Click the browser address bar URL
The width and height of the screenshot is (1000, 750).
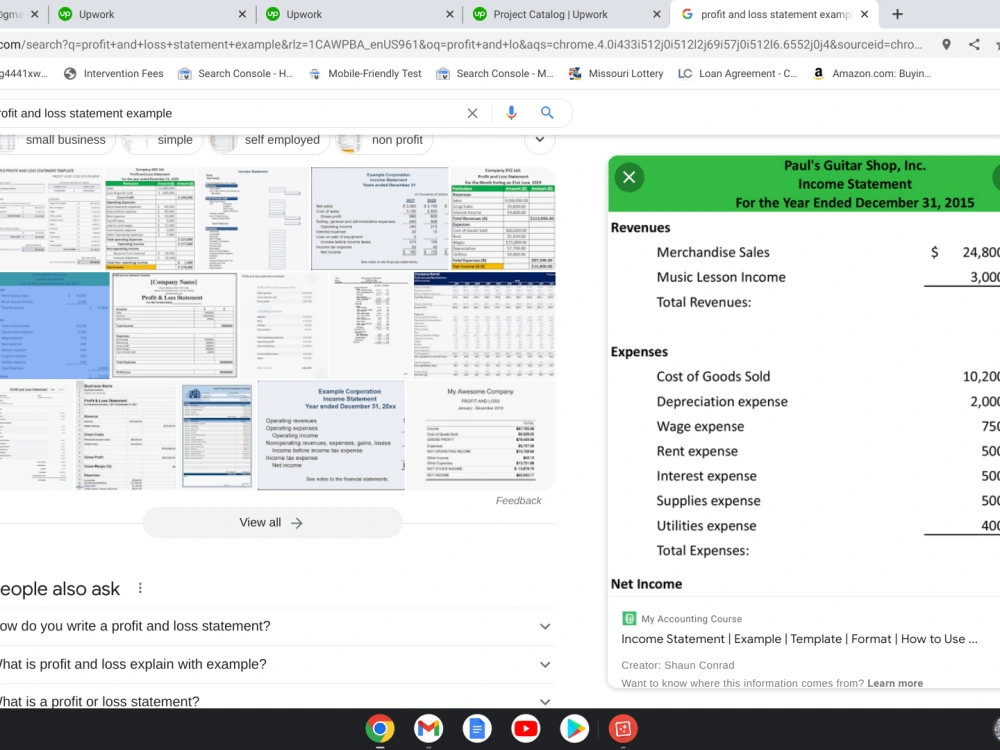point(460,44)
